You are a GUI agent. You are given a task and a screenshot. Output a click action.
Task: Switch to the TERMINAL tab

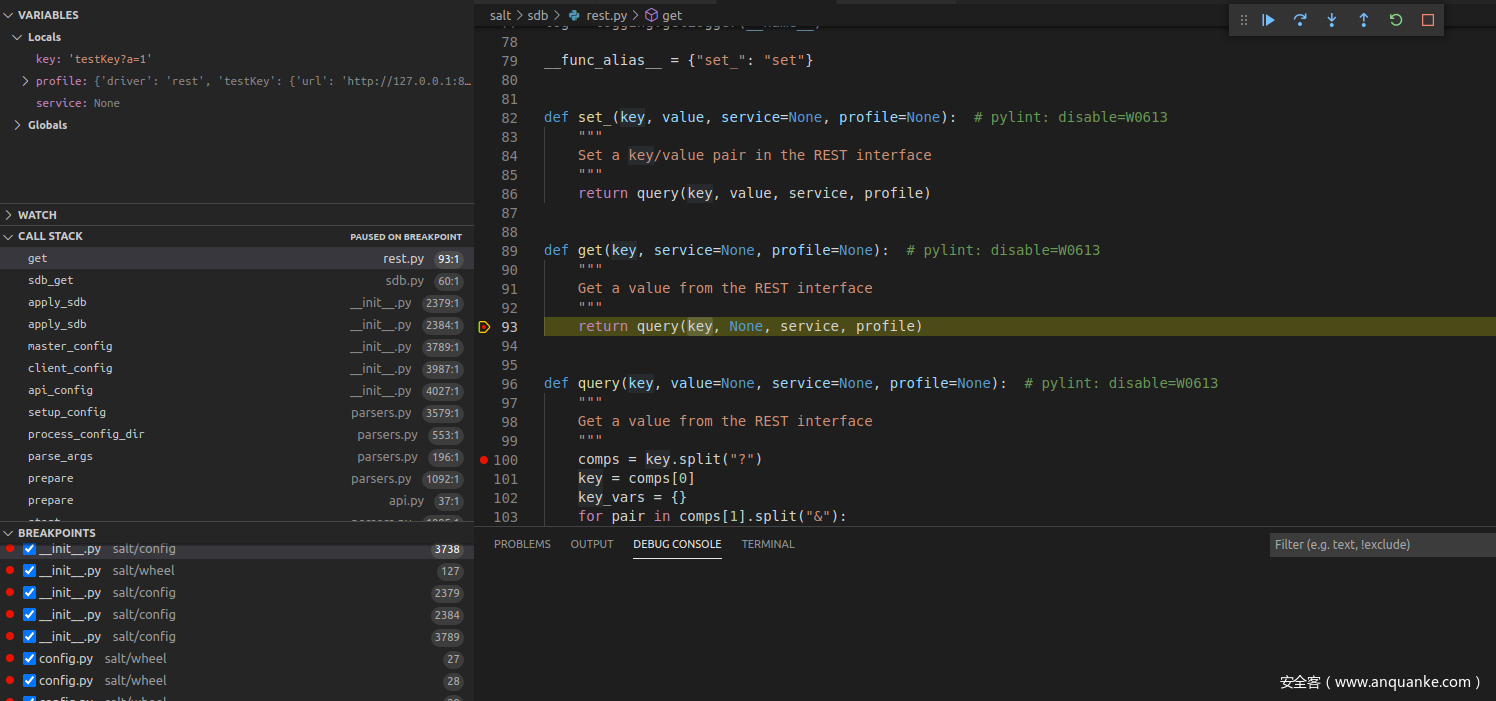[768, 544]
